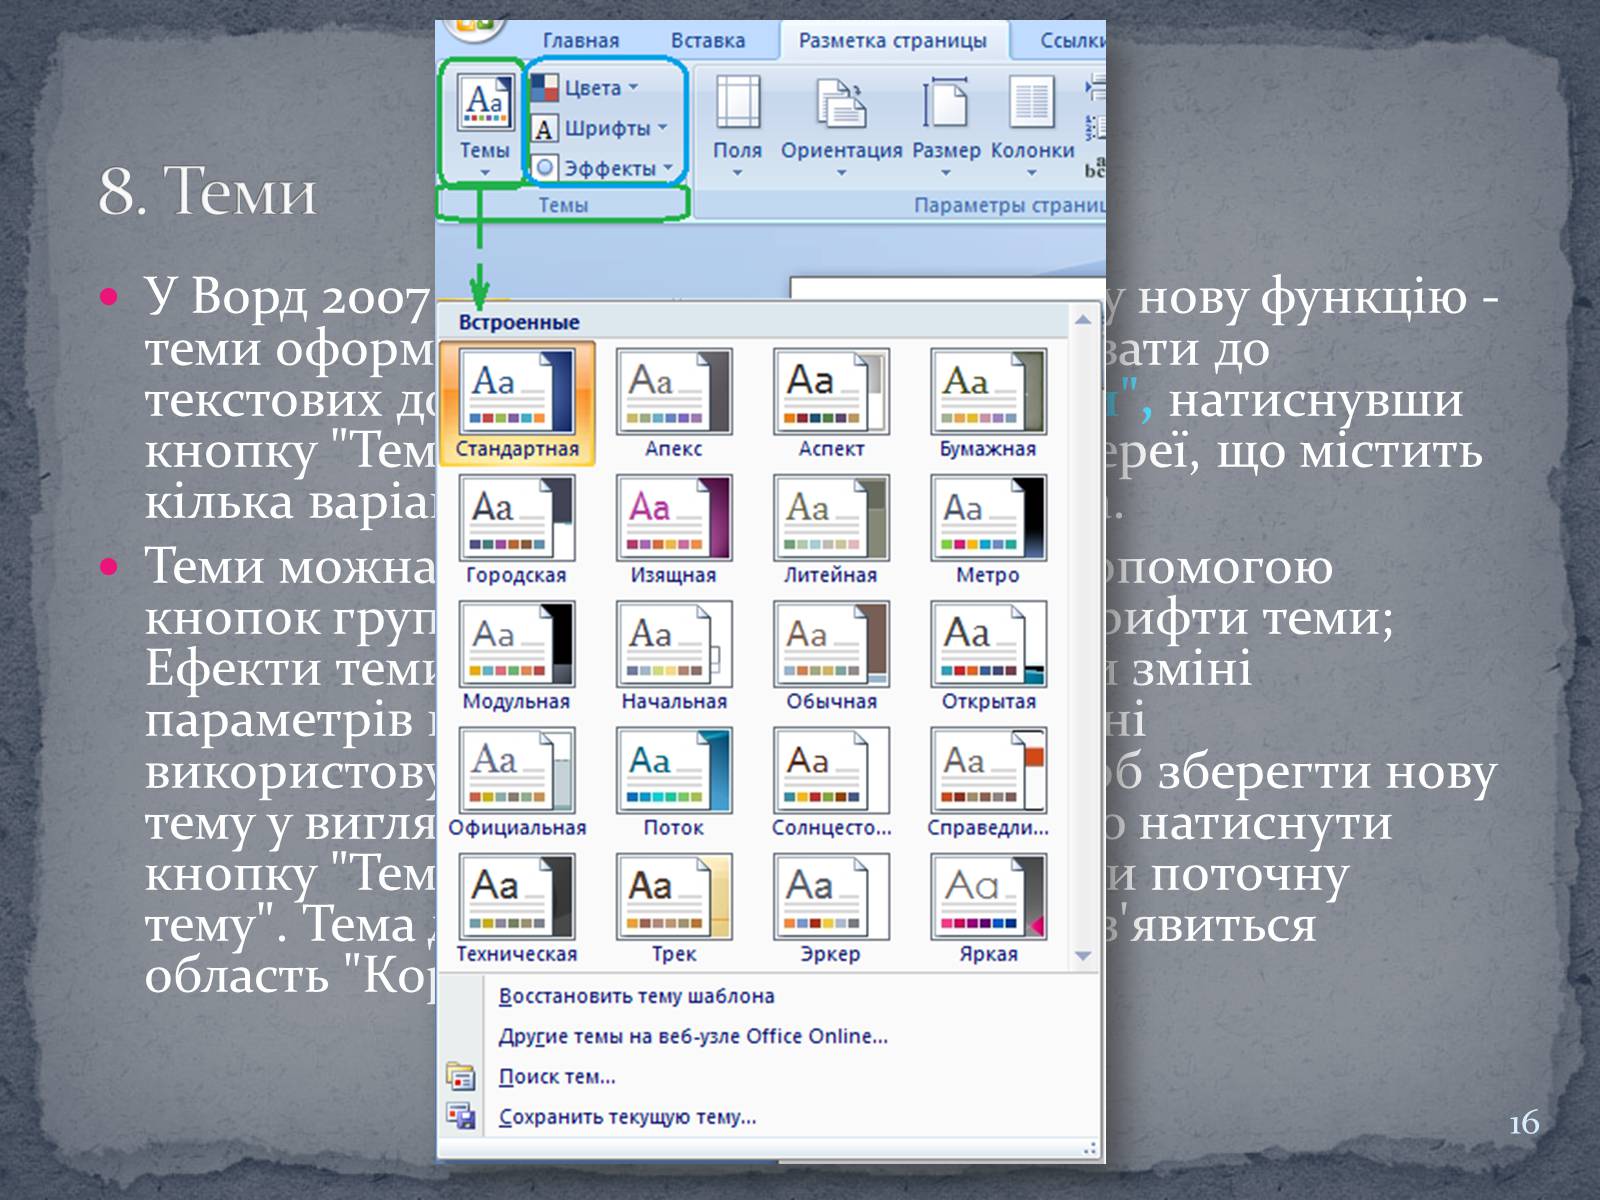Apply the Метро theme
This screenshot has width=1600, height=1200.
(x=988, y=518)
